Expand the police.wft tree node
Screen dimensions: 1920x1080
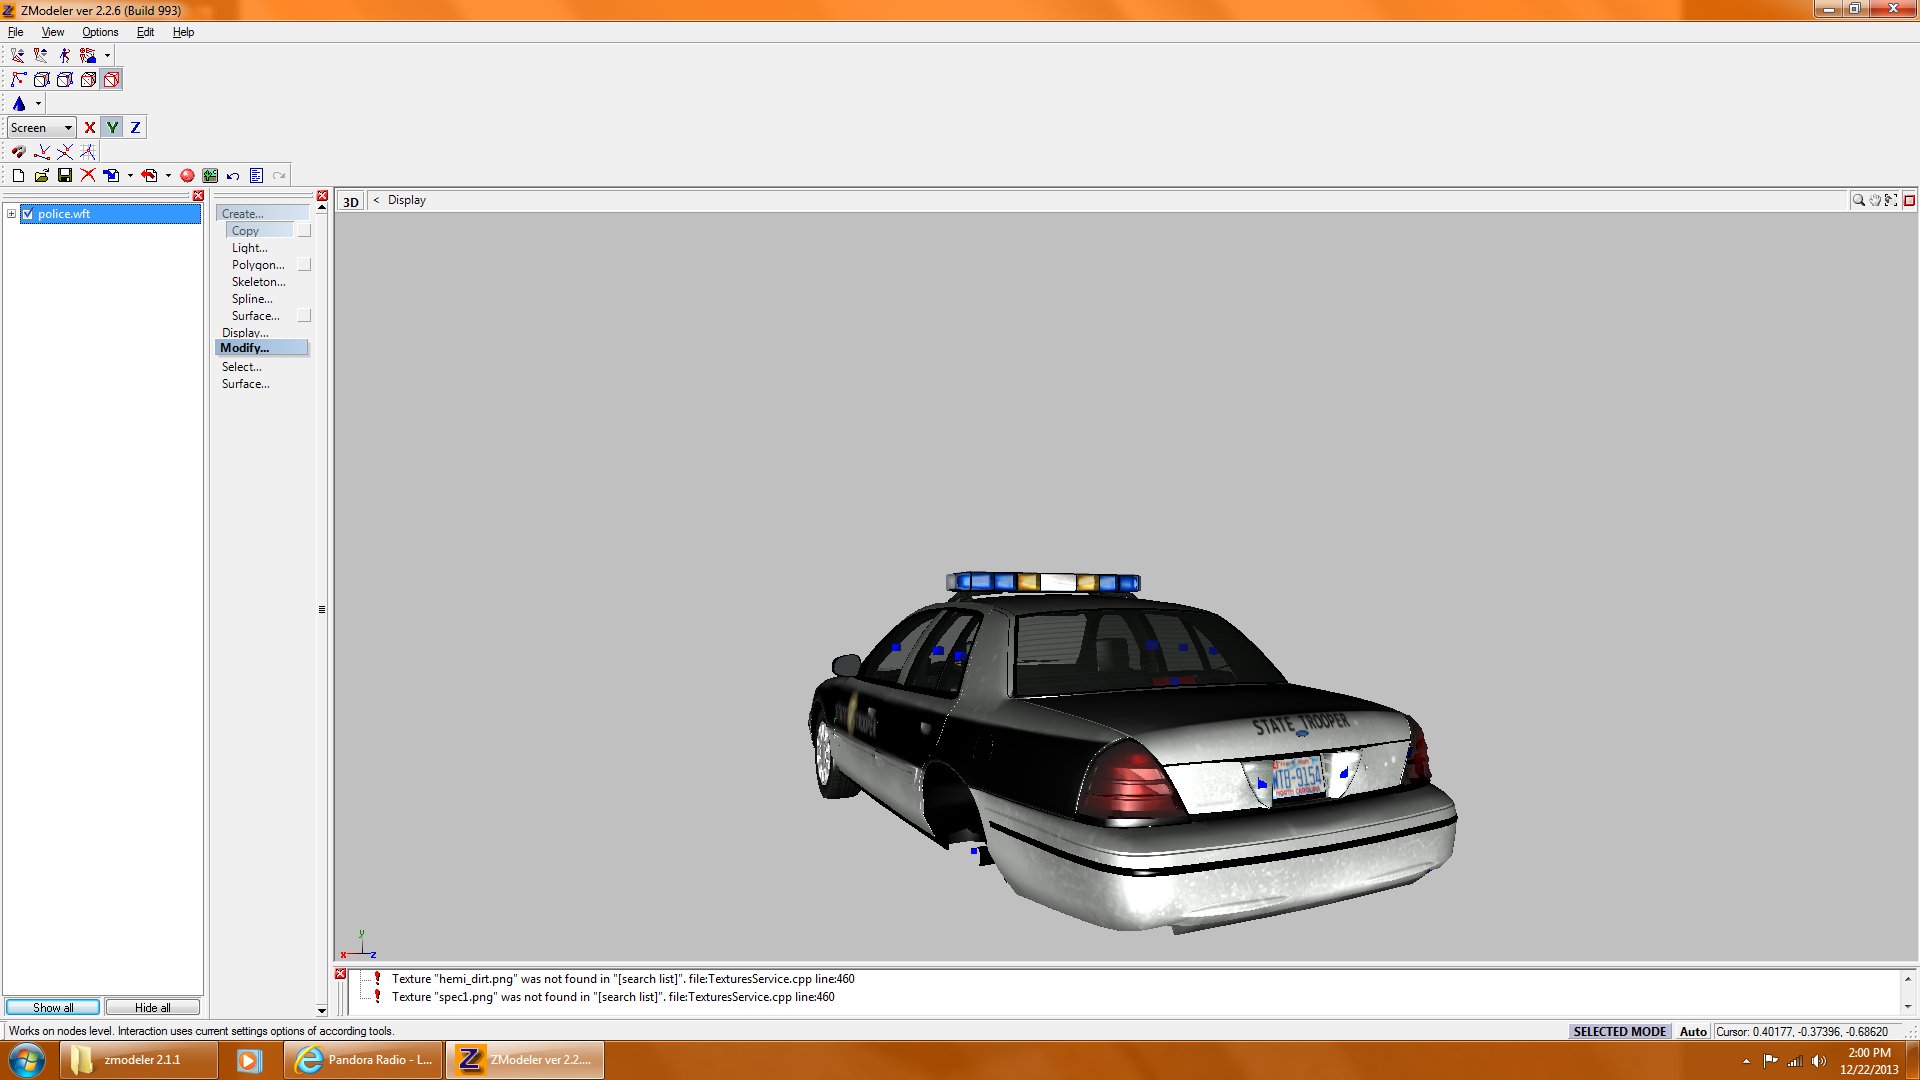click(x=11, y=214)
